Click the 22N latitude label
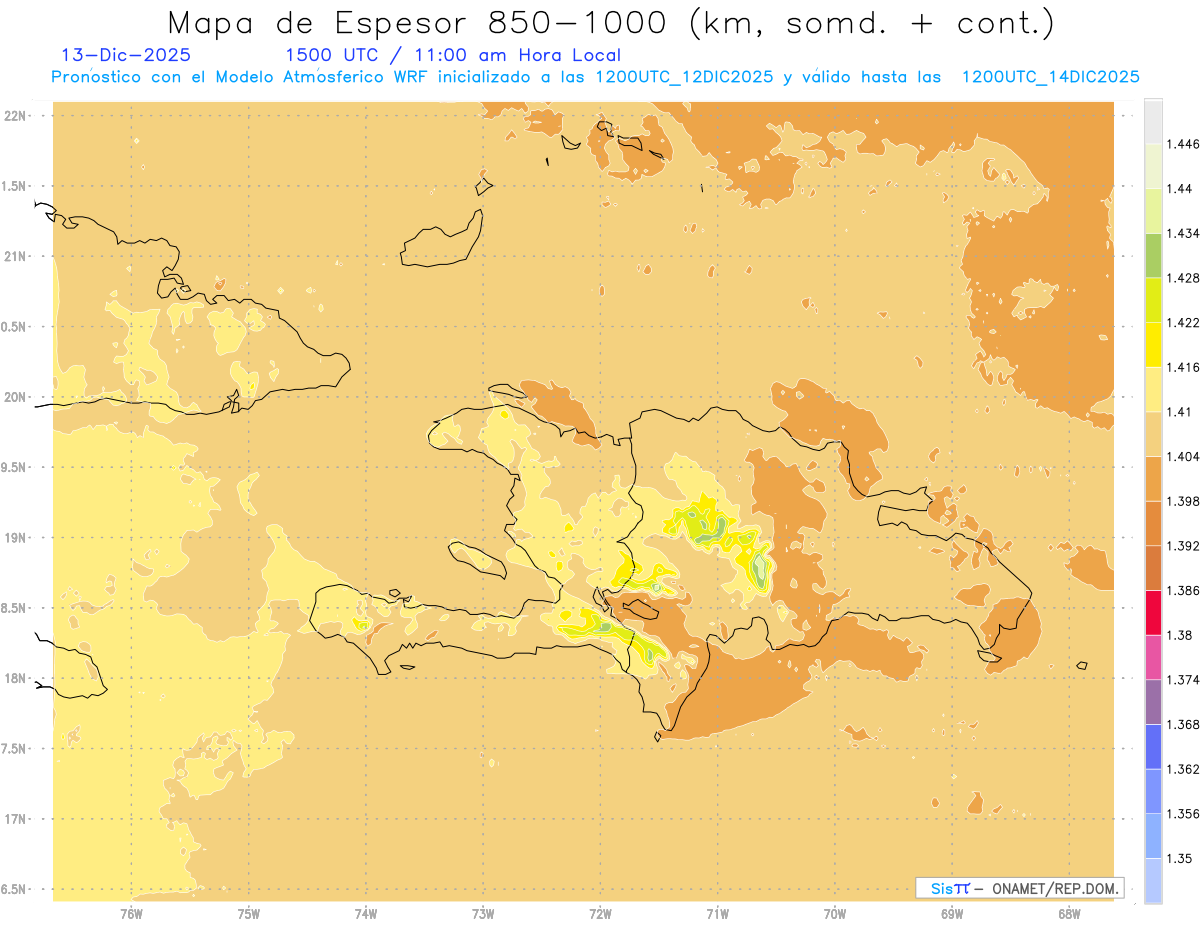Viewport: 1200px width, 927px height. click(x=14, y=116)
